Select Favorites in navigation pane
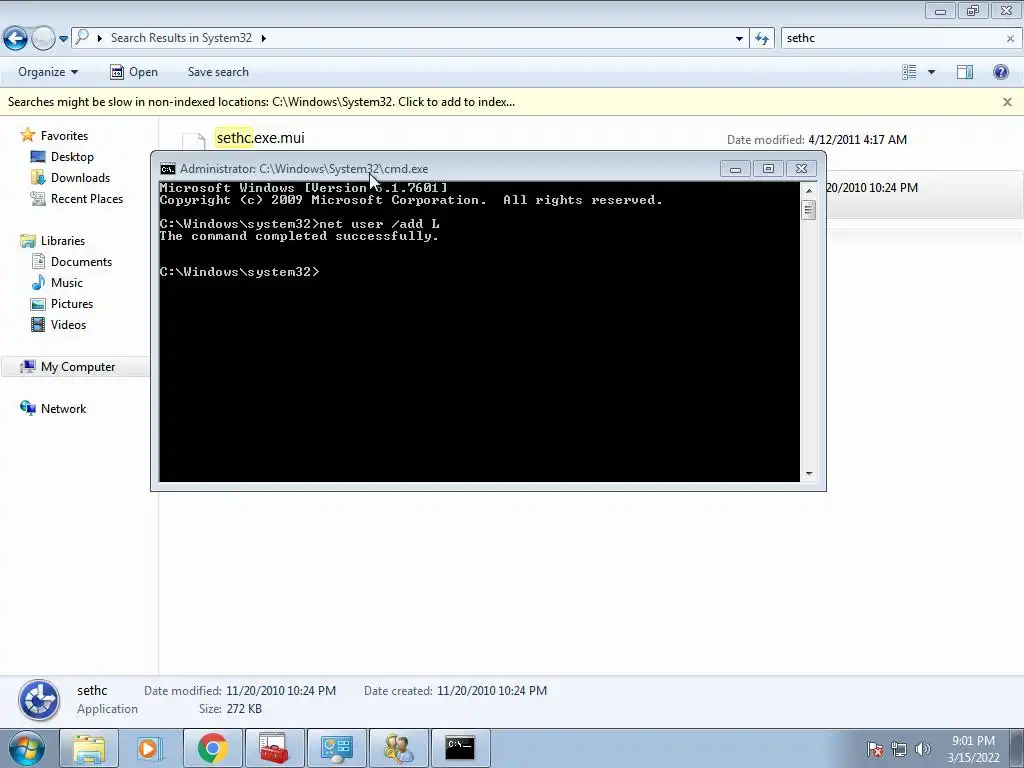This screenshot has height=768, width=1024. (x=64, y=136)
